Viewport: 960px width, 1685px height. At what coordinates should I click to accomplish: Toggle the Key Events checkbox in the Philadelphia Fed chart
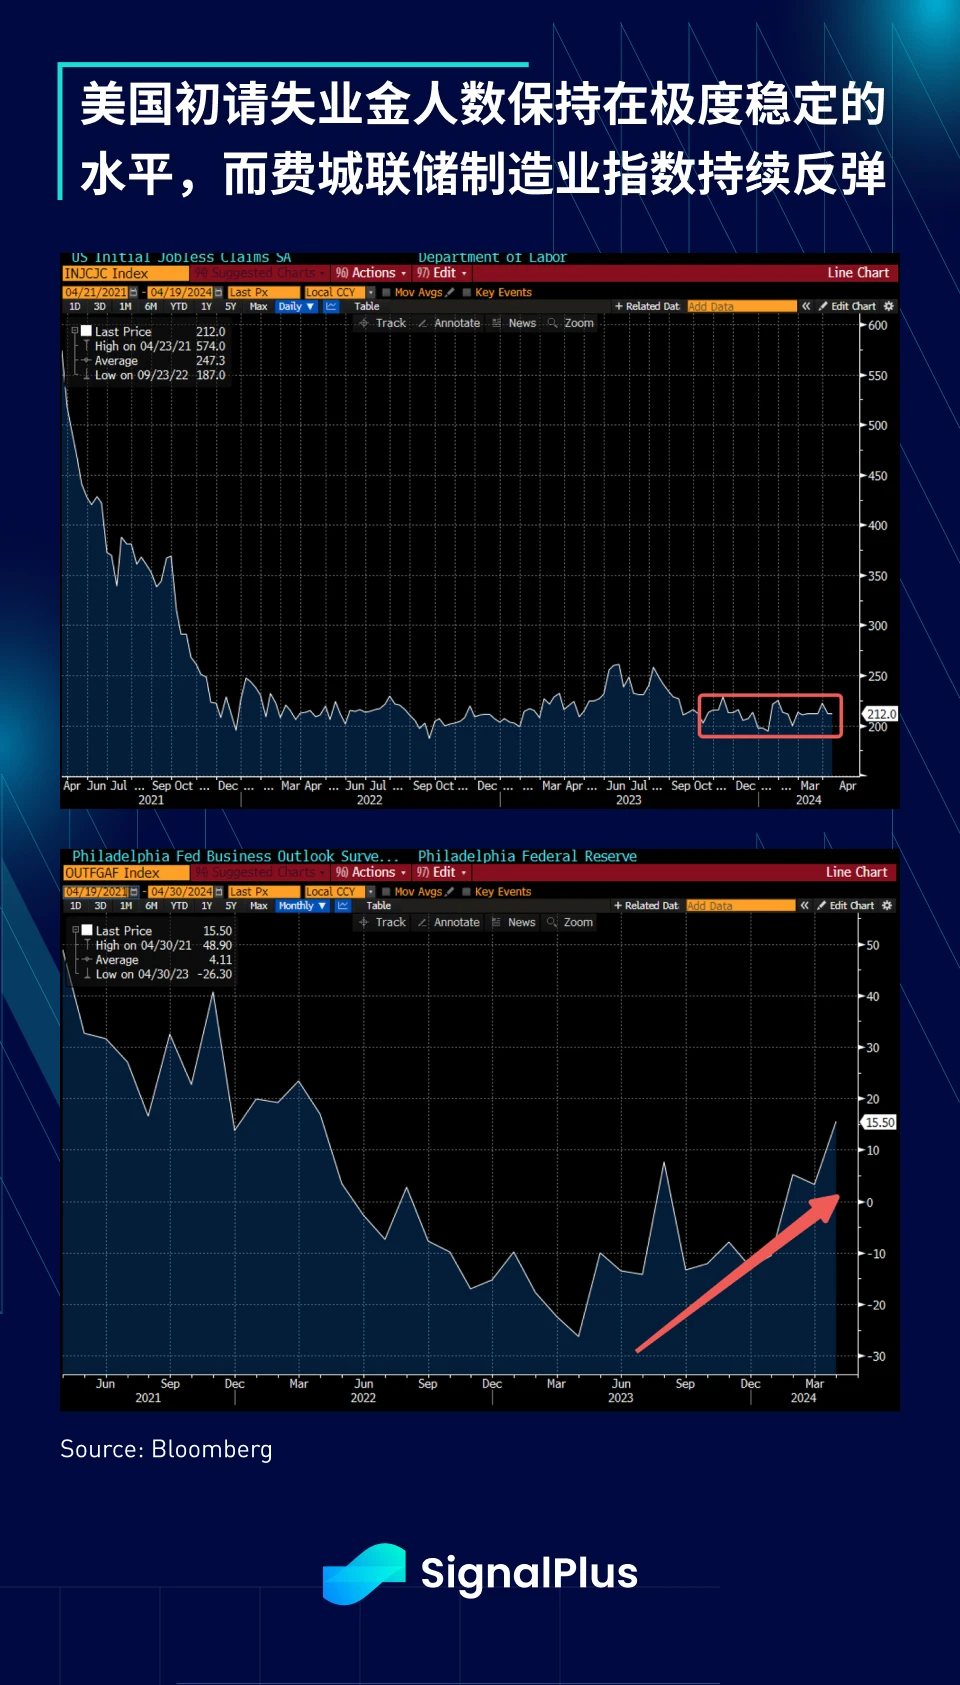pos(467,891)
